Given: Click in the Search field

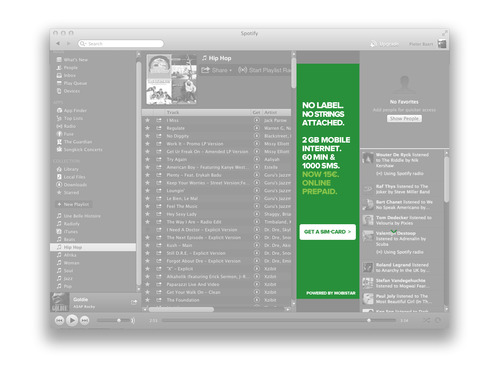Looking at the screenshot, I should tap(121, 44).
